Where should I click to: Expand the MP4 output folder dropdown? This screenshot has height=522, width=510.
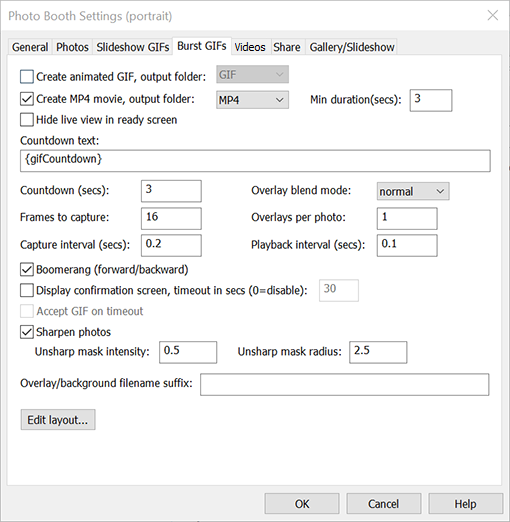coord(252,100)
